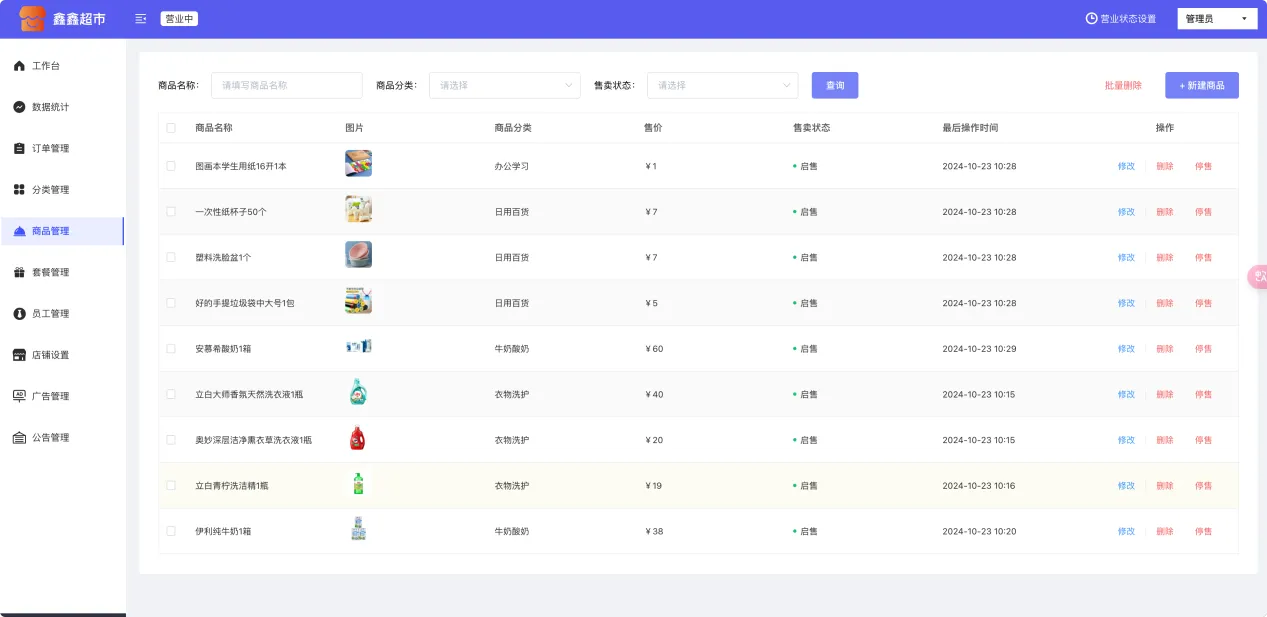Click the 新建商品 button
The width and height of the screenshot is (1267, 617).
pos(1201,86)
